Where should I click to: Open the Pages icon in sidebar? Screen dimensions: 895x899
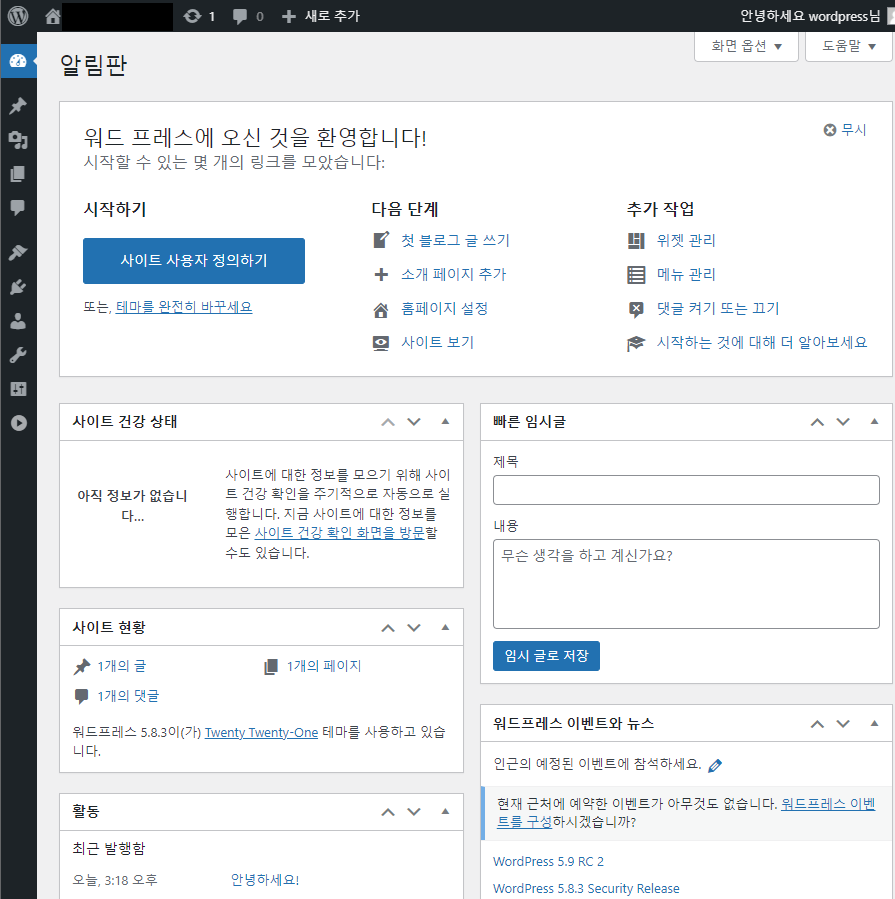pos(18,174)
